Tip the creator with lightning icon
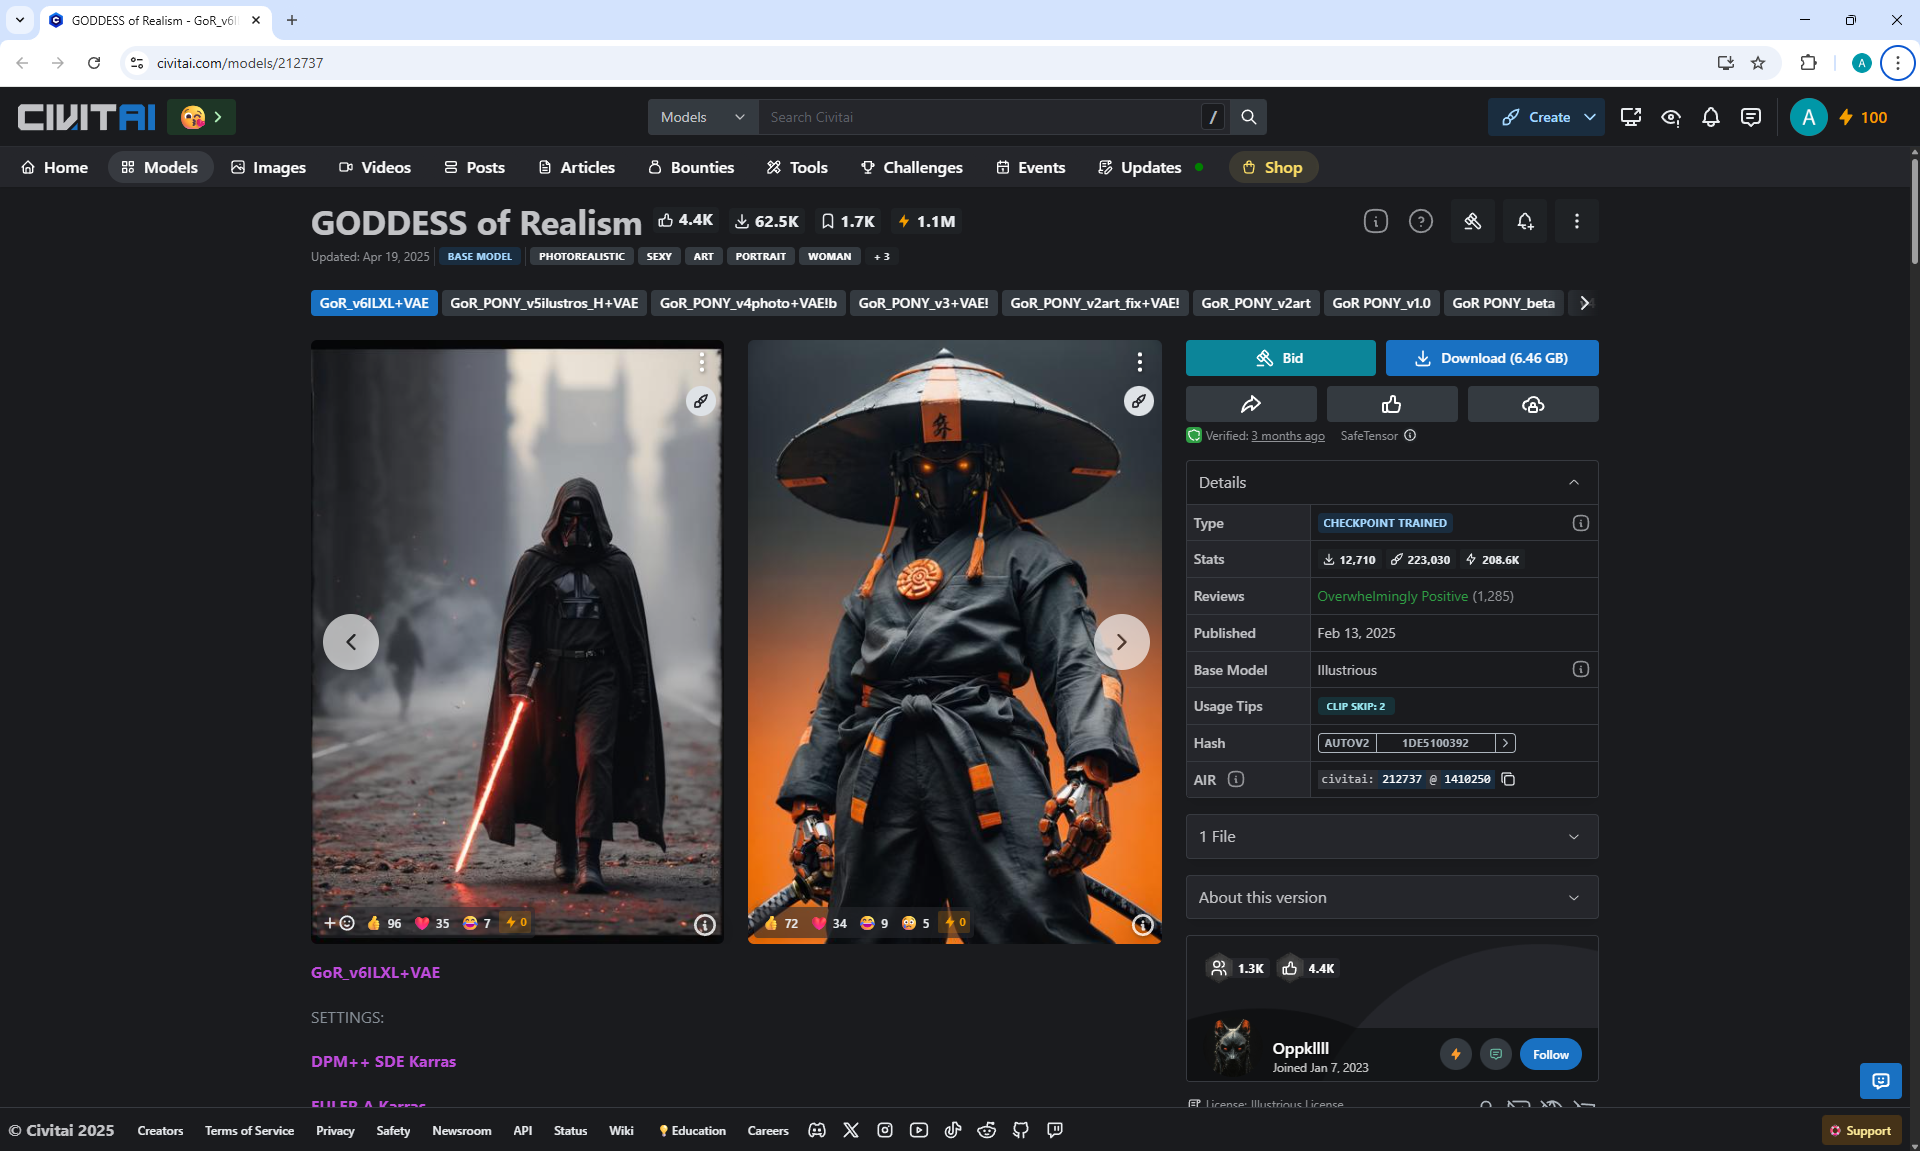The width and height of the screenshot is (1920, 1151). [x=1455, y=1054]
